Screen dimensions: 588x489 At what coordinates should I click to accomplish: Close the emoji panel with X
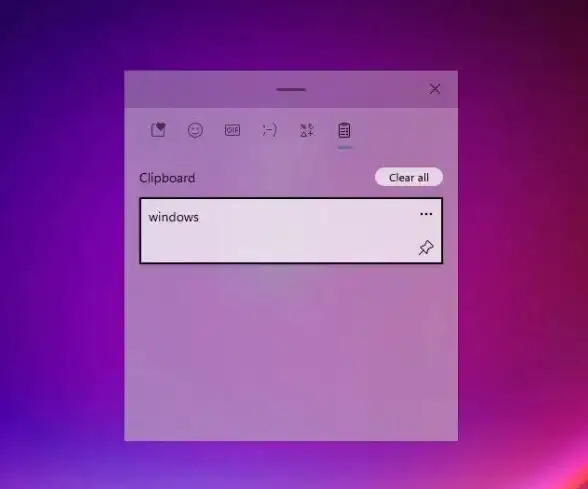pyautogui.click(x=435, y=89)
